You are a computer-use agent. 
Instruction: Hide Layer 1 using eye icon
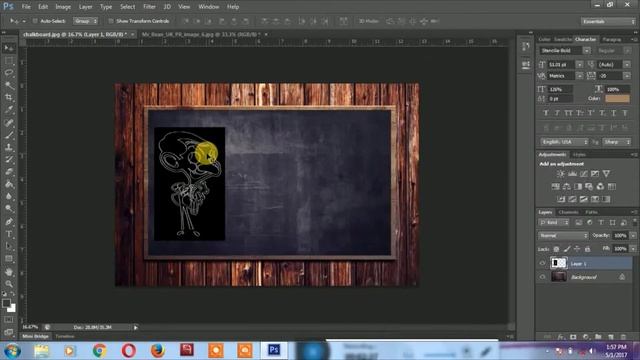[542, 263]
